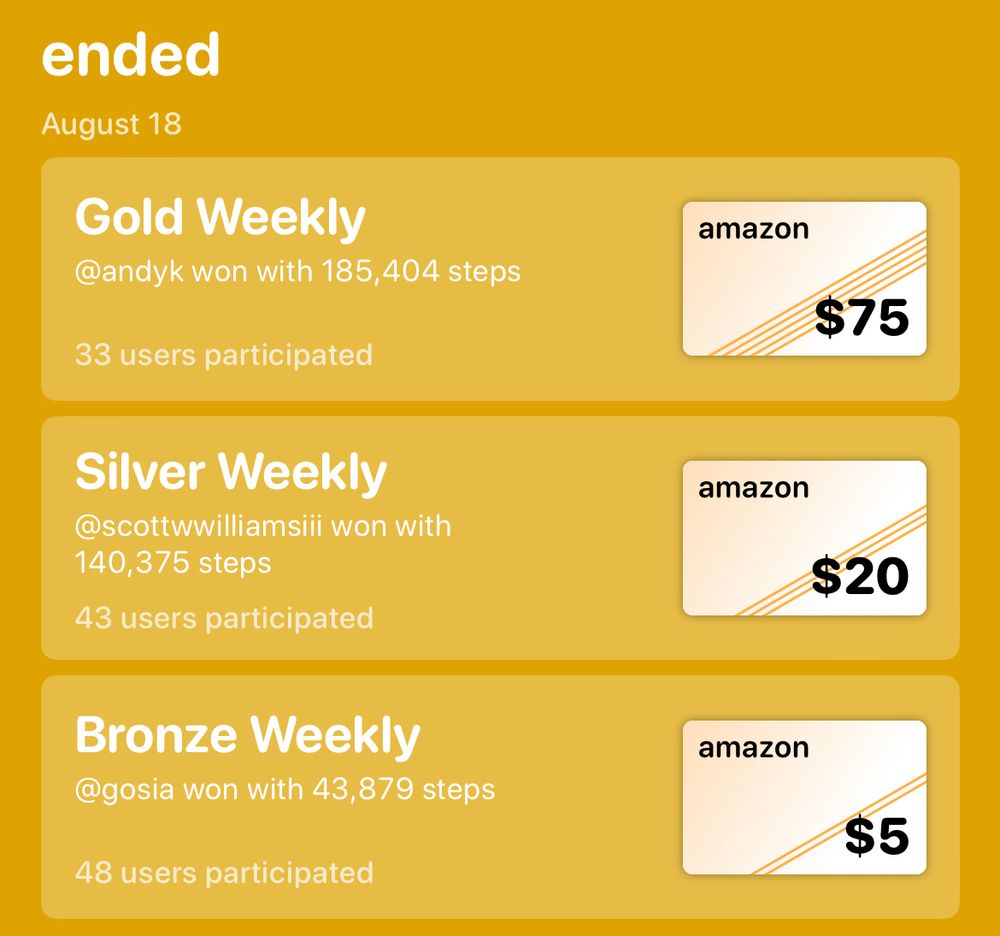This screenshot has height=936, width=1000.
Task: Tap the August 18 date label
Action: point(112,124)
